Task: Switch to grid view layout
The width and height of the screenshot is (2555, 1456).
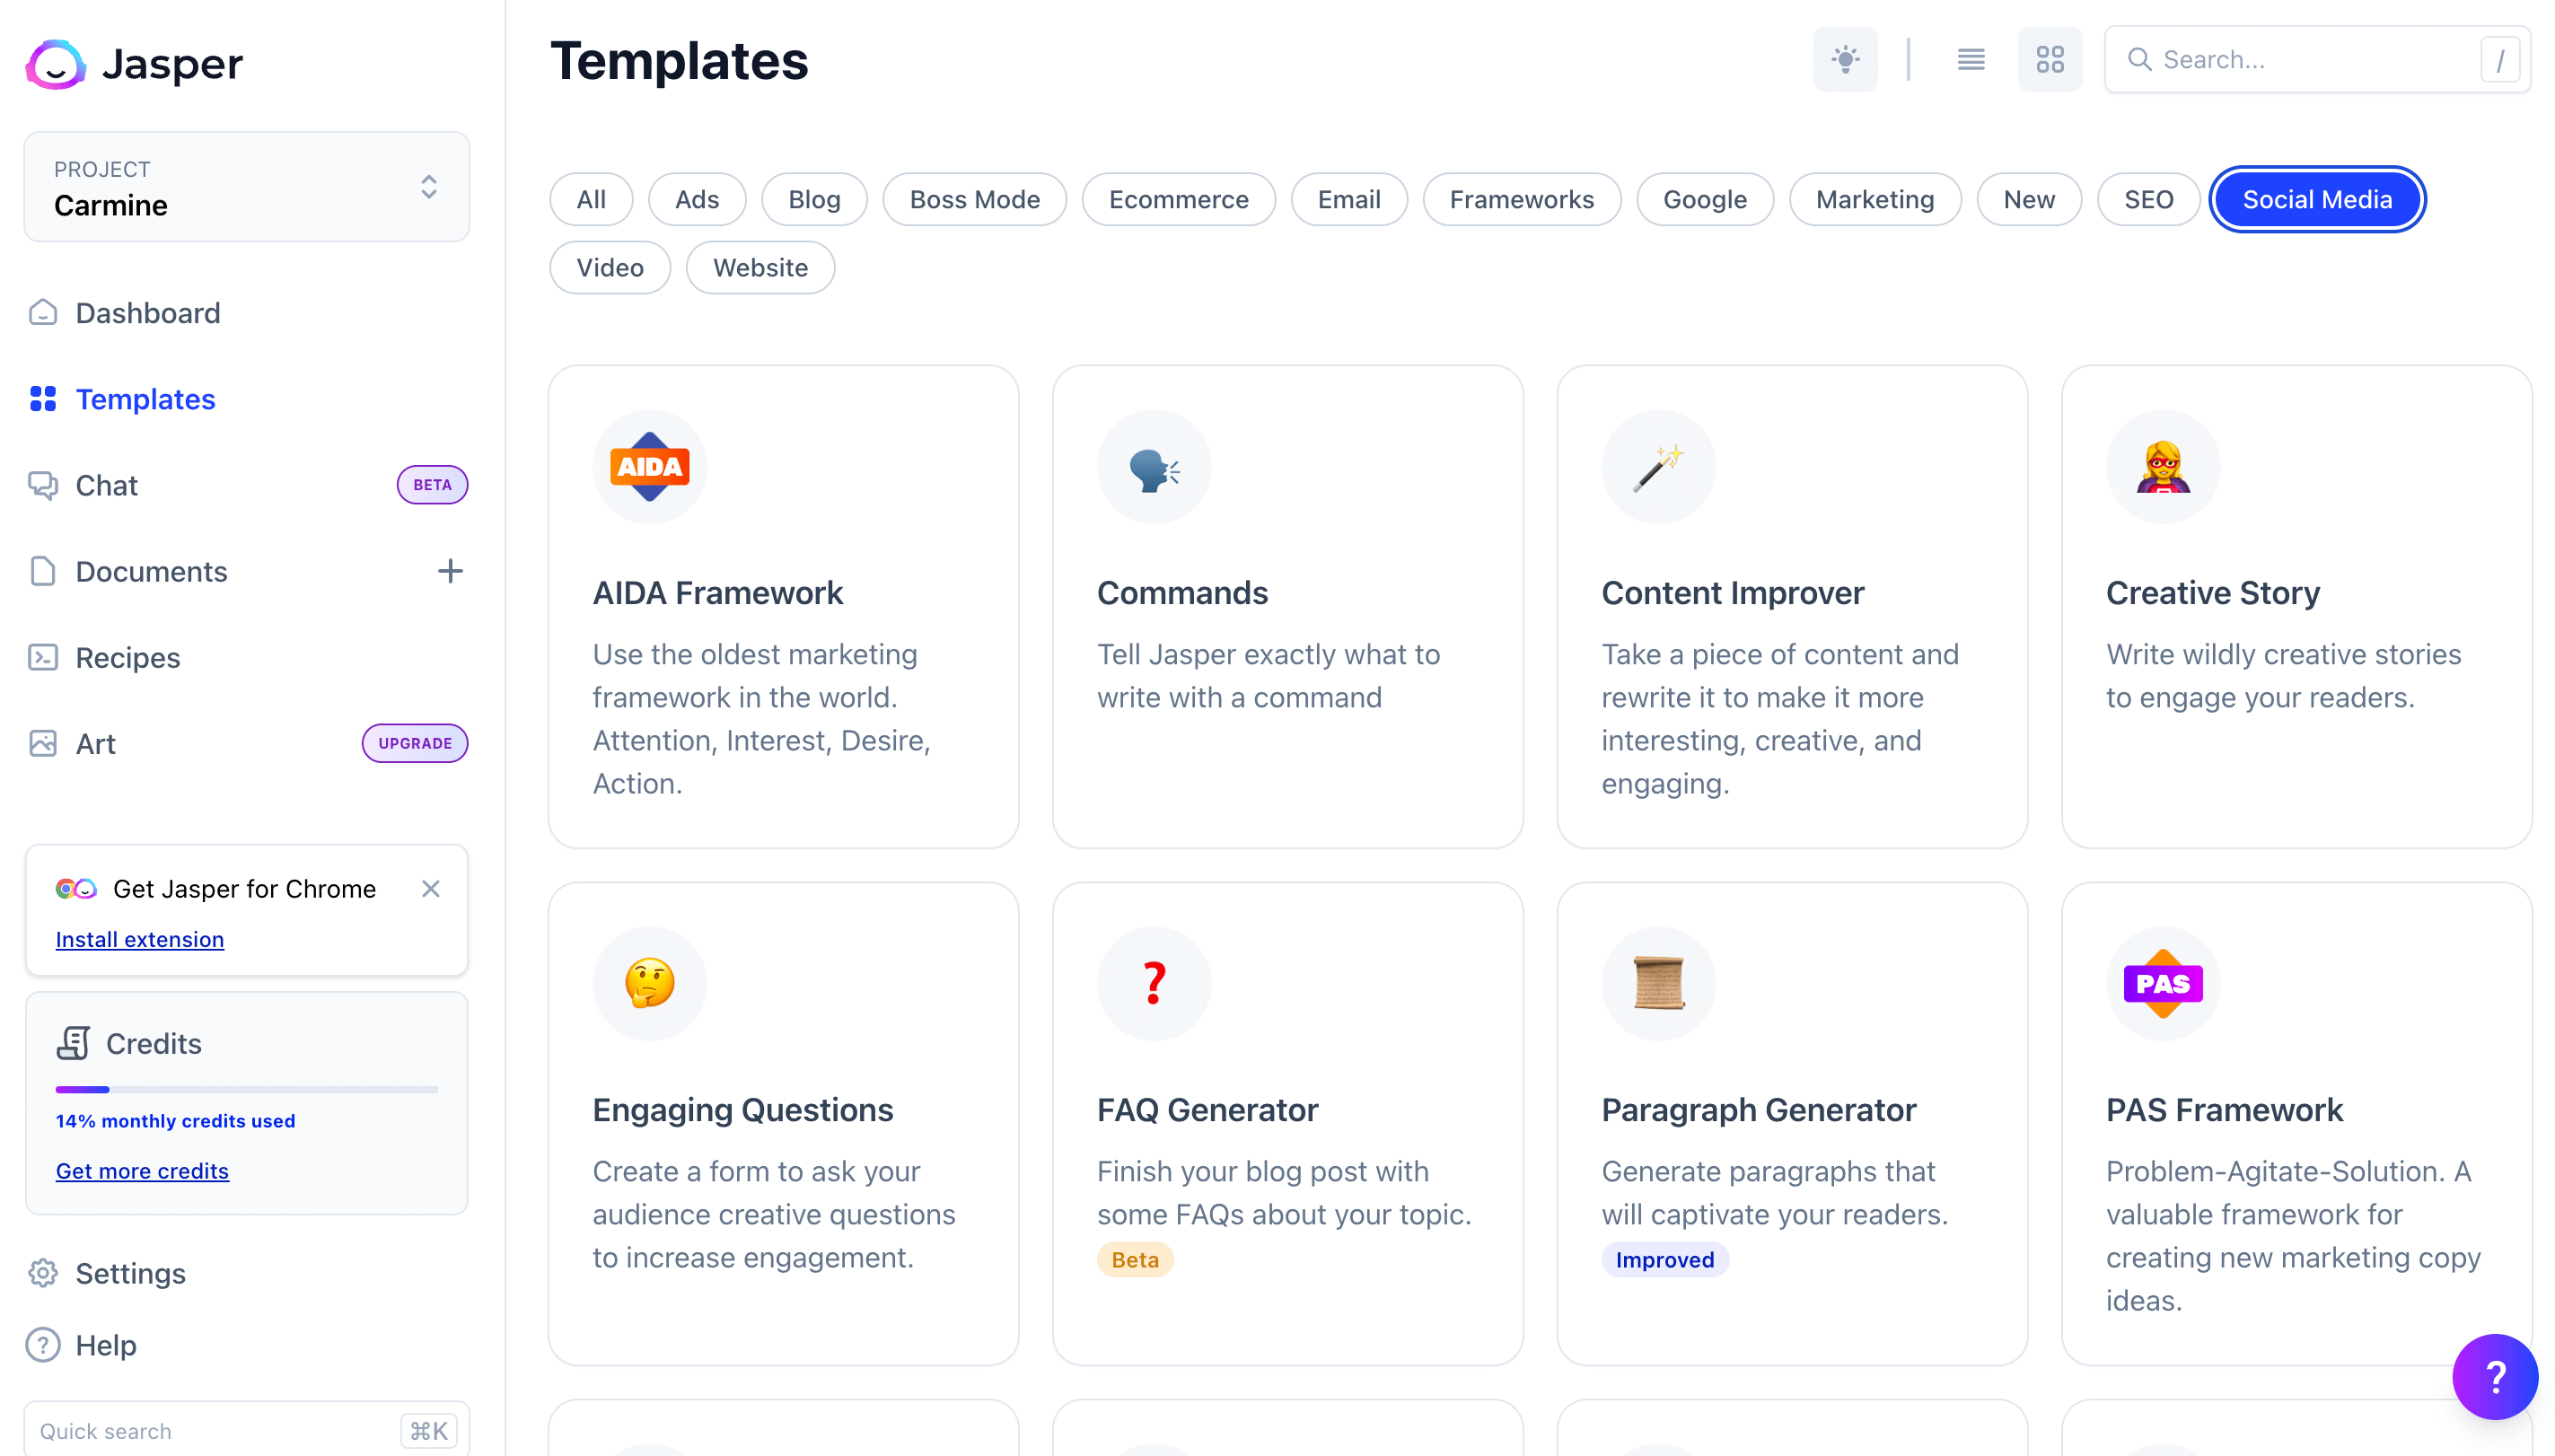Action: click(x=2050, y=60)
